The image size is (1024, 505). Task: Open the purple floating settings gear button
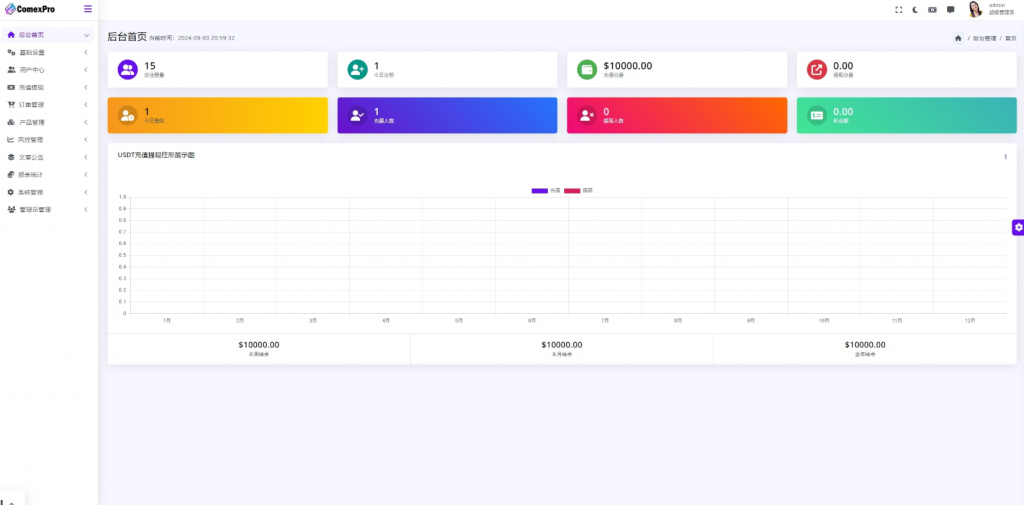click(x=1018, y=227)
